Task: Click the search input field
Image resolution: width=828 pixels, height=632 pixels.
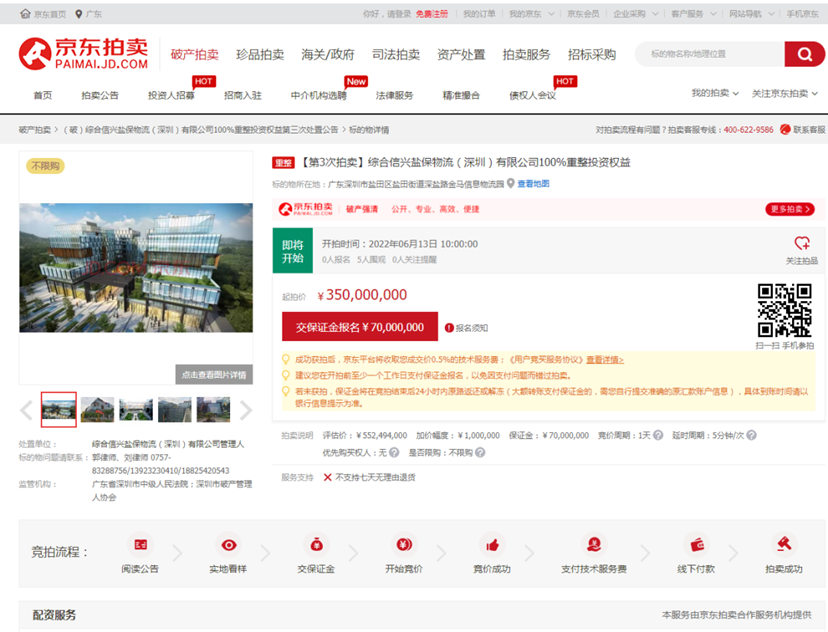Action: click(710, 54)
